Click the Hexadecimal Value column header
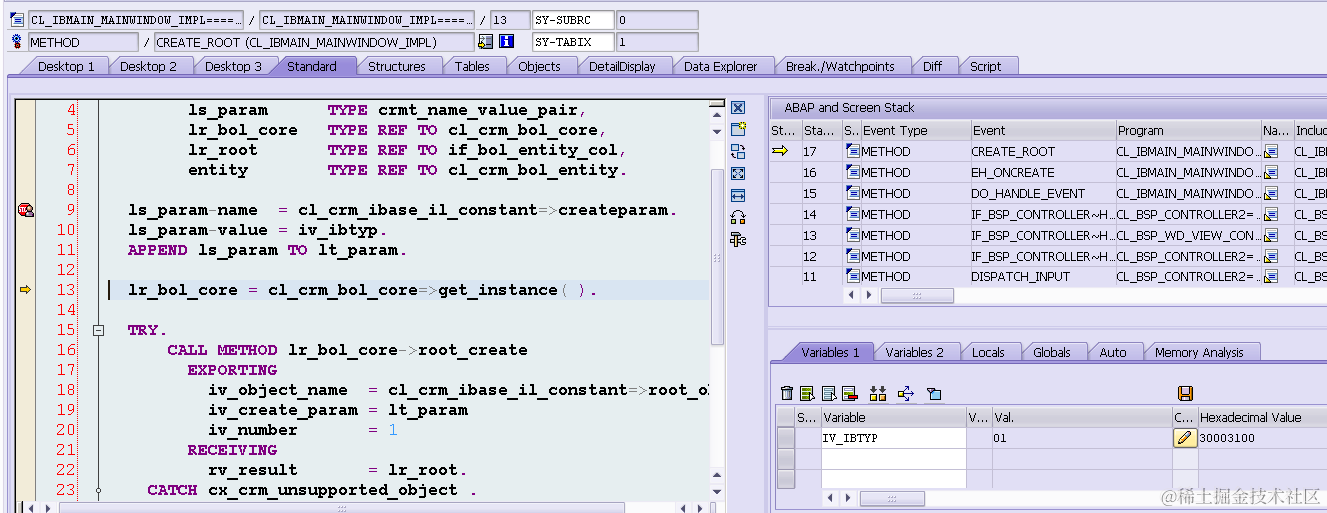 pyautogui.click(x=1261, y=417)
